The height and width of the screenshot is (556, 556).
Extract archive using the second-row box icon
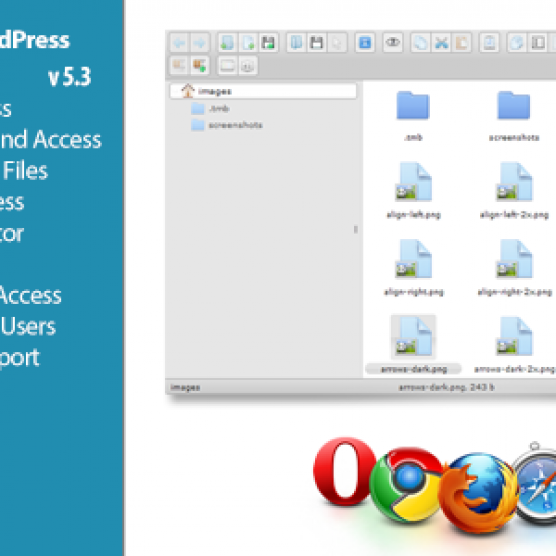click(x=179, y=66)
